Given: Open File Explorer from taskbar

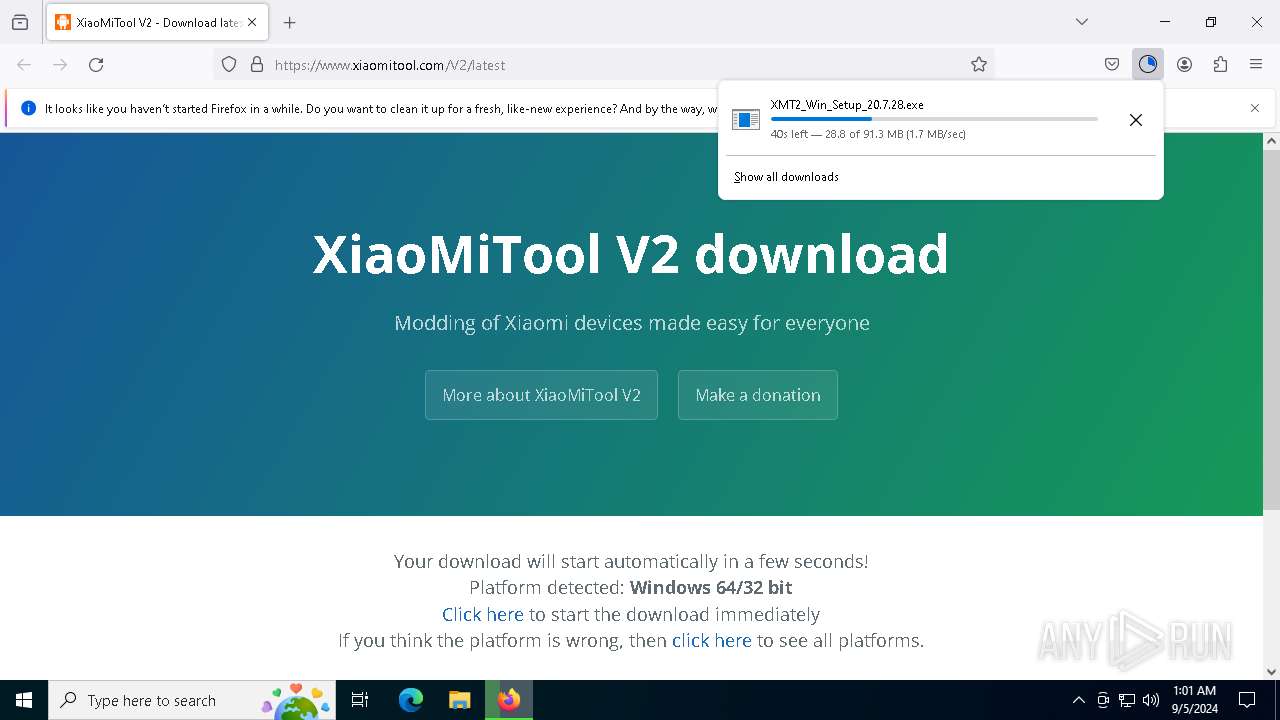Looking at the screenshot, I should (459, 700).
